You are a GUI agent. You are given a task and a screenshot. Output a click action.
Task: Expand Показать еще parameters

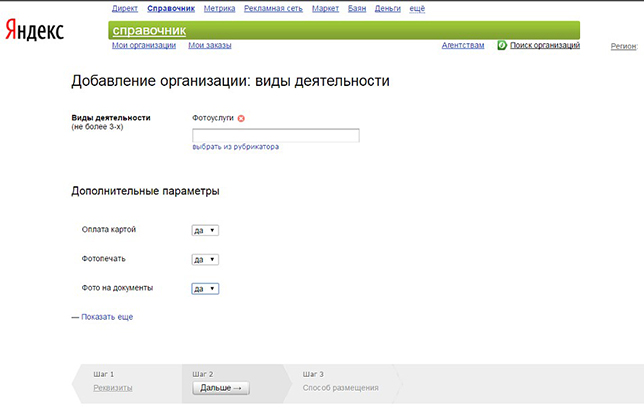[x=107, y=317]
